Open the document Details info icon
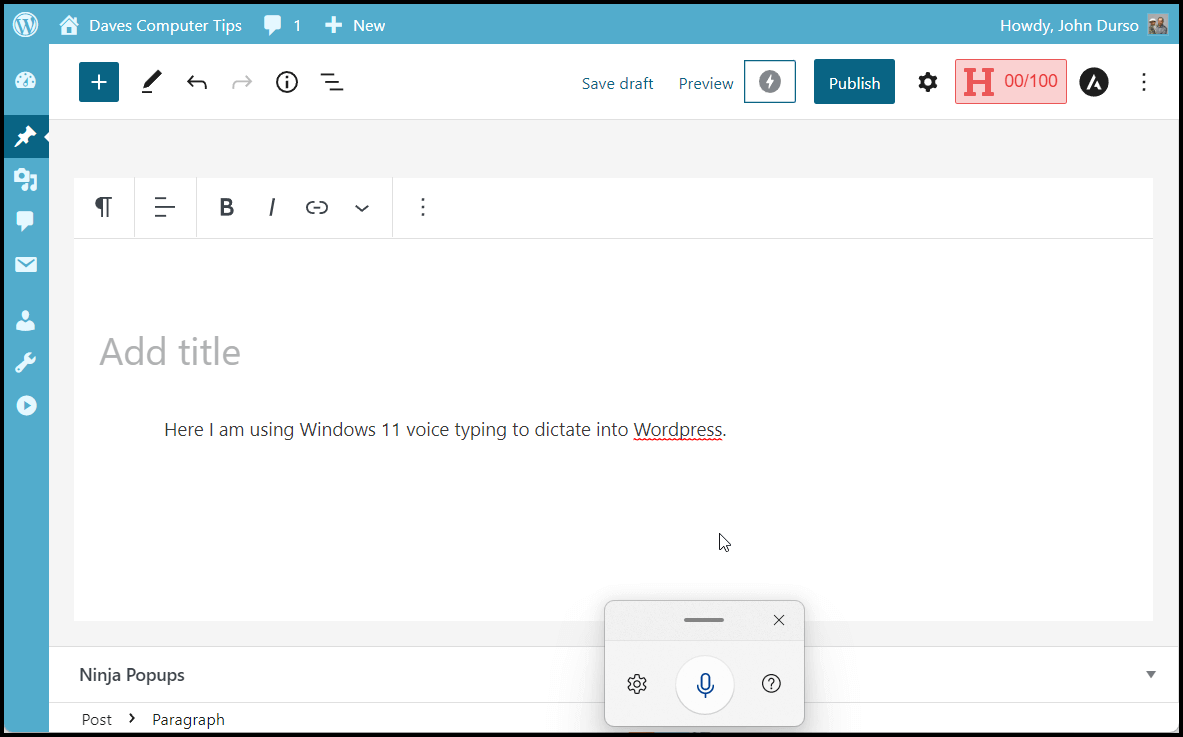 coord(287,82)
